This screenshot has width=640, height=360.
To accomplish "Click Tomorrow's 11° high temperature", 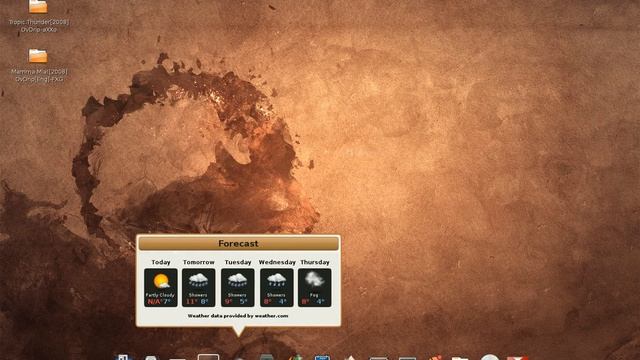I will pyautogui.click(x=191, y=302).
